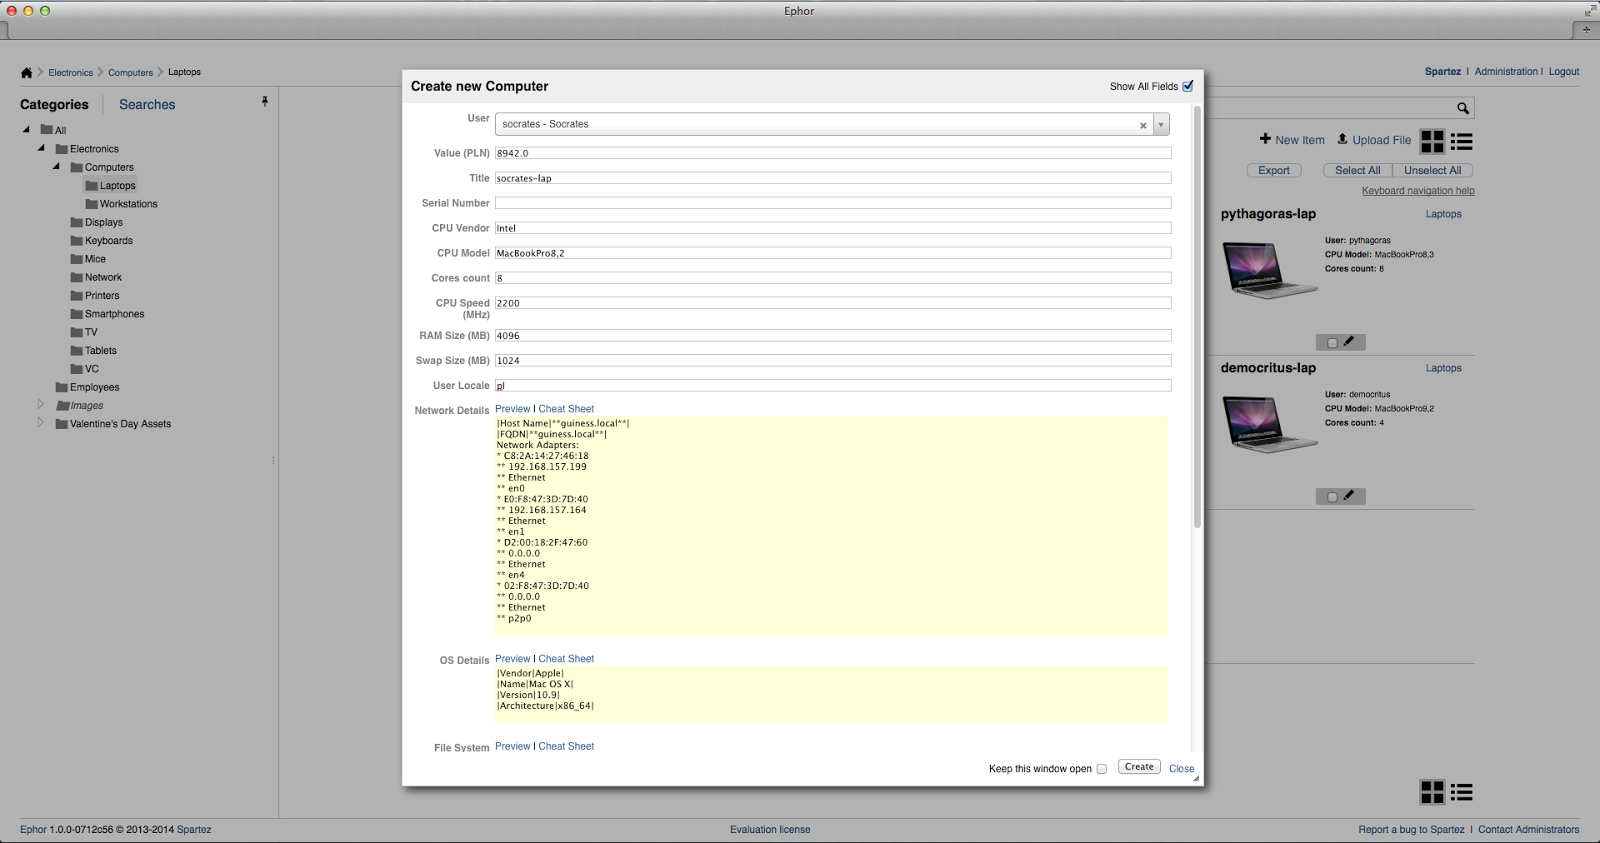
Task: Switch to the Searches tab
Action: [x=147, y=104]
